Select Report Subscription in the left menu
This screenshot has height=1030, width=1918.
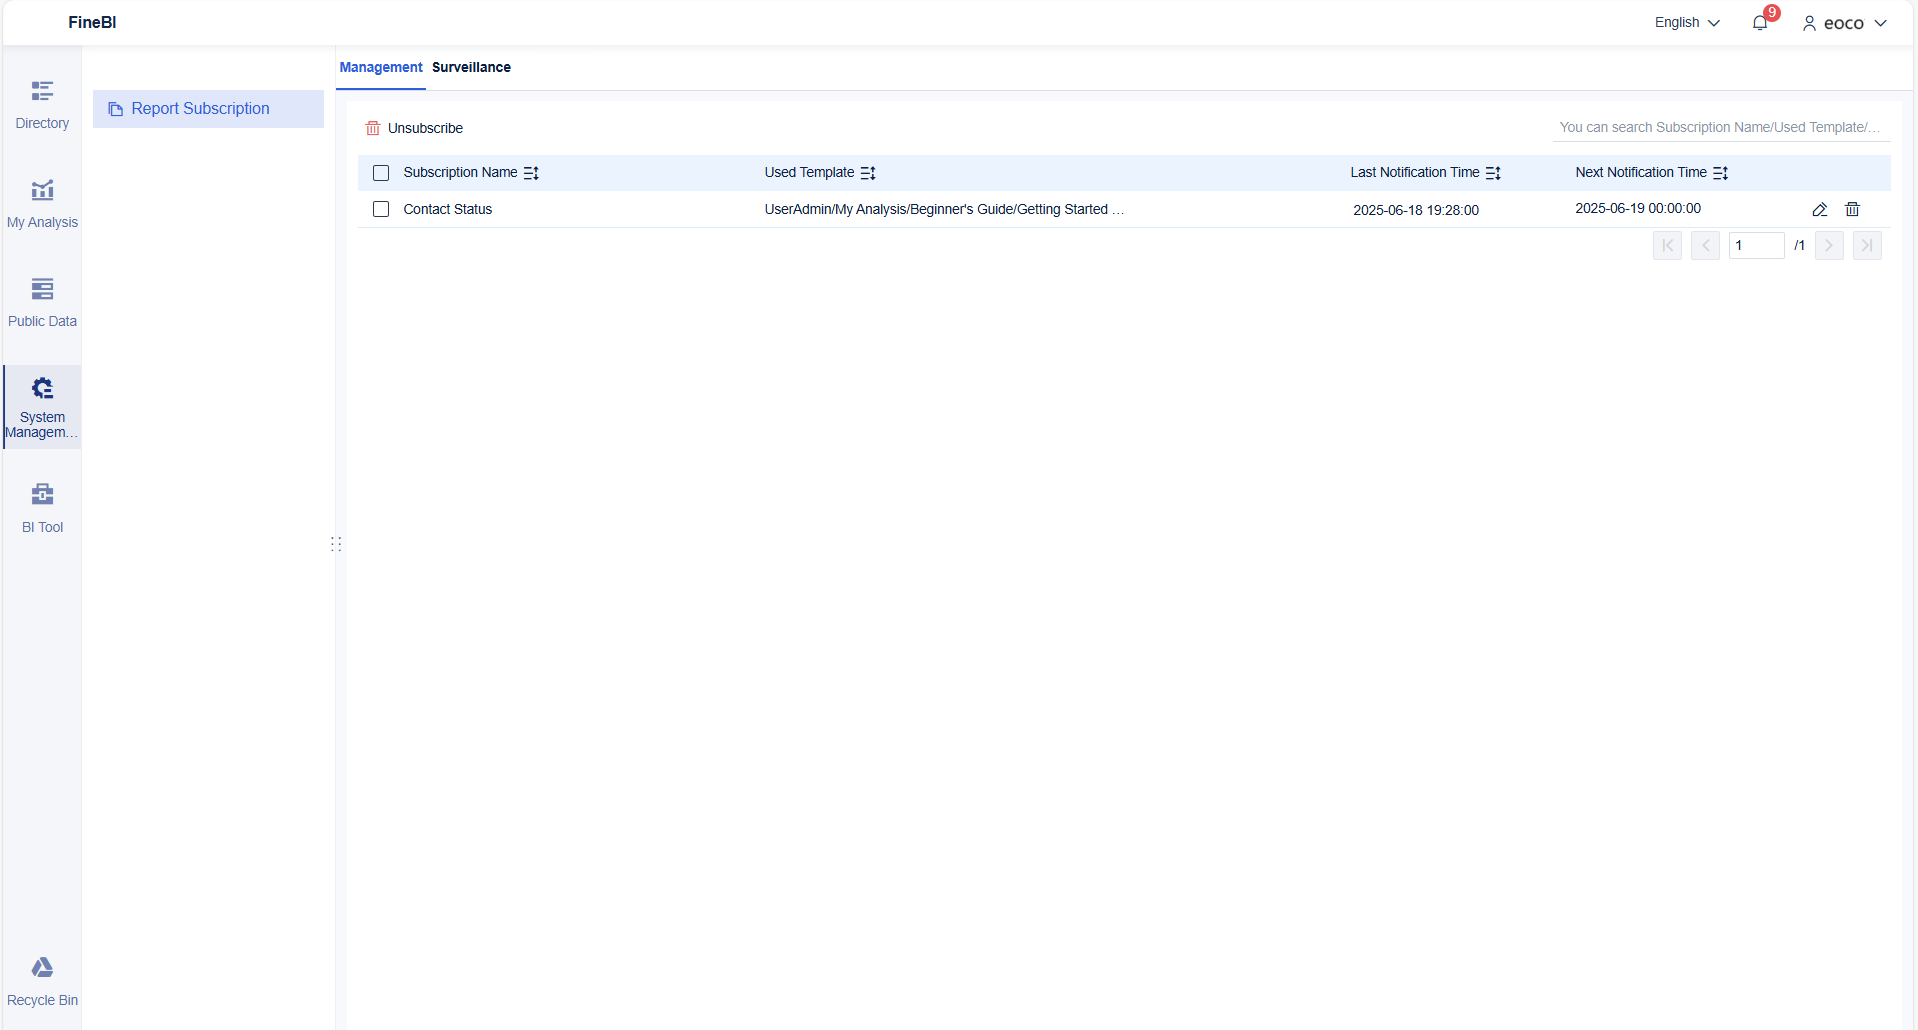(208, 109)
